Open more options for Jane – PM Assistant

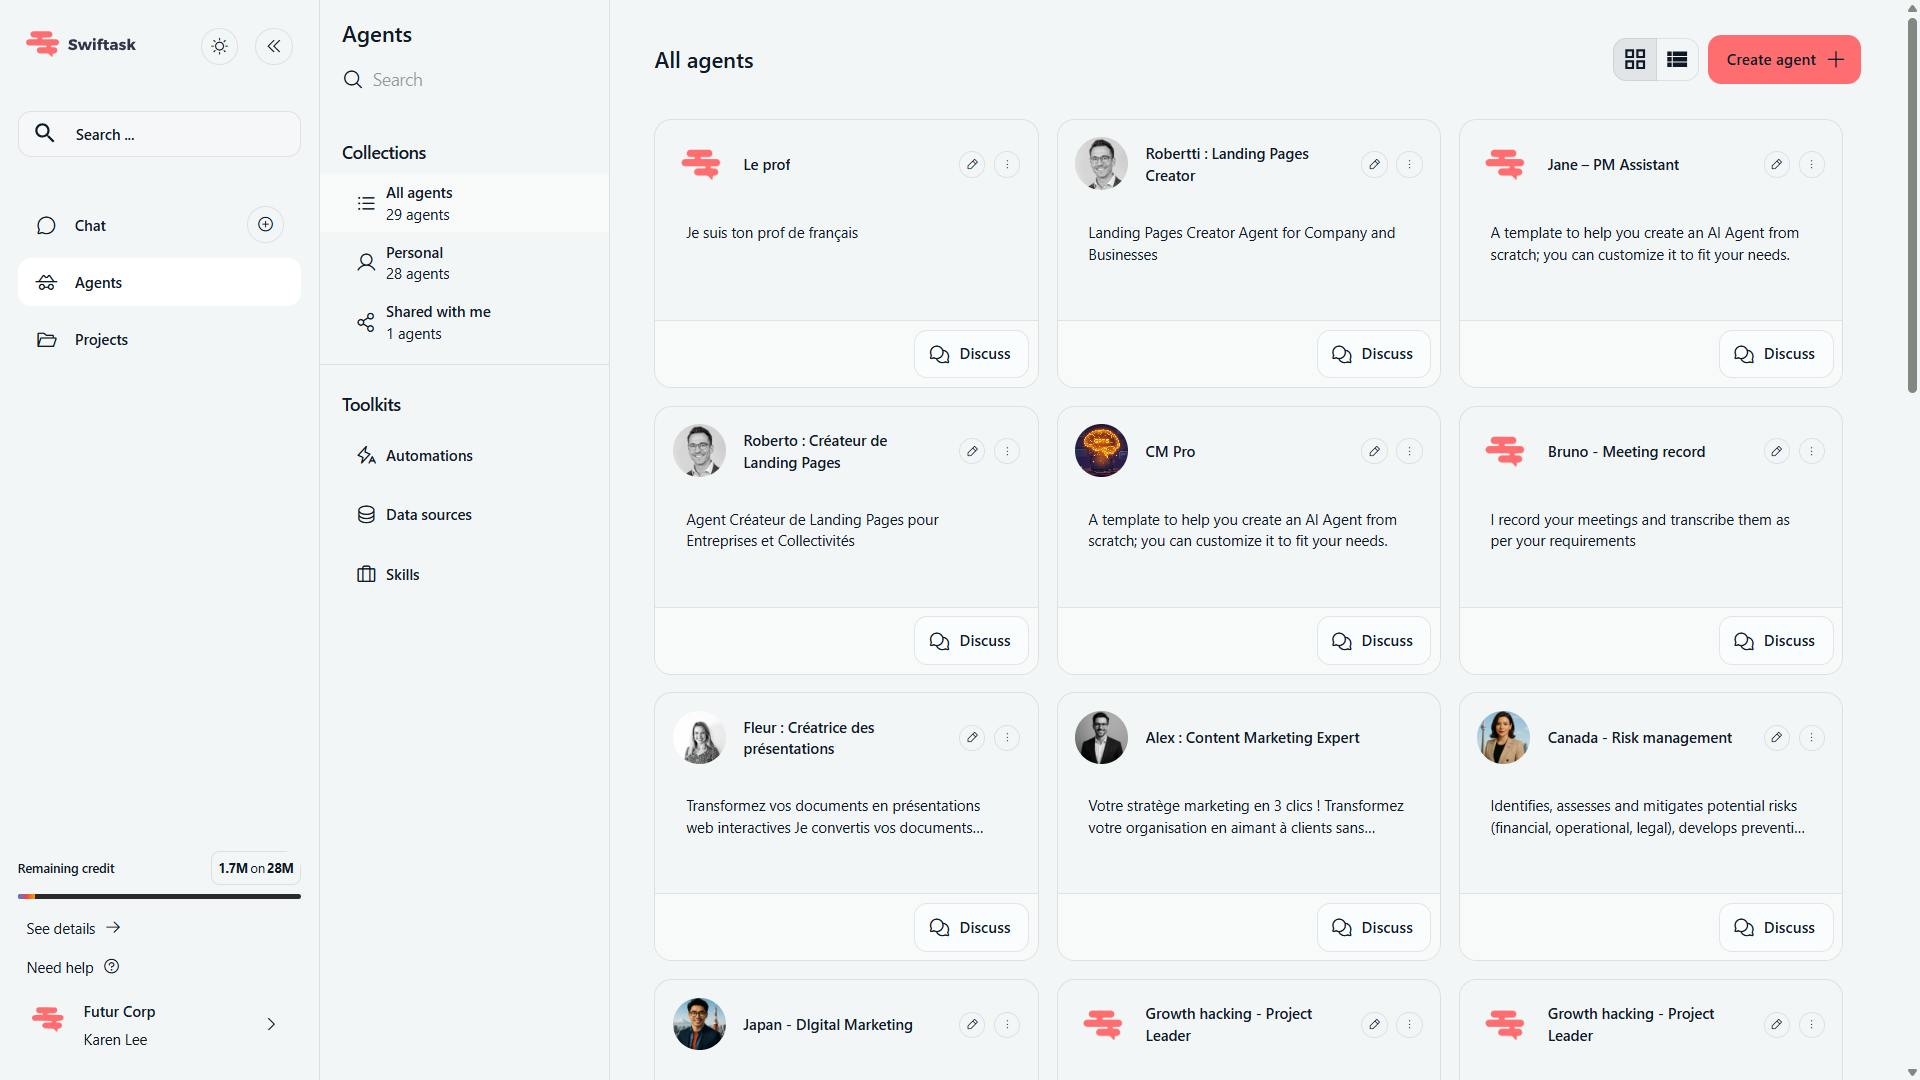(x=1811, y=165)
